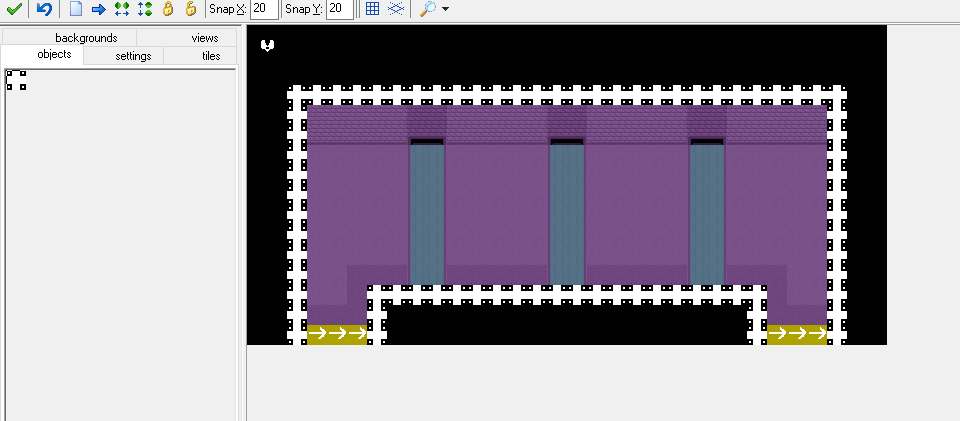Select the objects tab
The image size is (960, 421).
[x=54, y=55]
